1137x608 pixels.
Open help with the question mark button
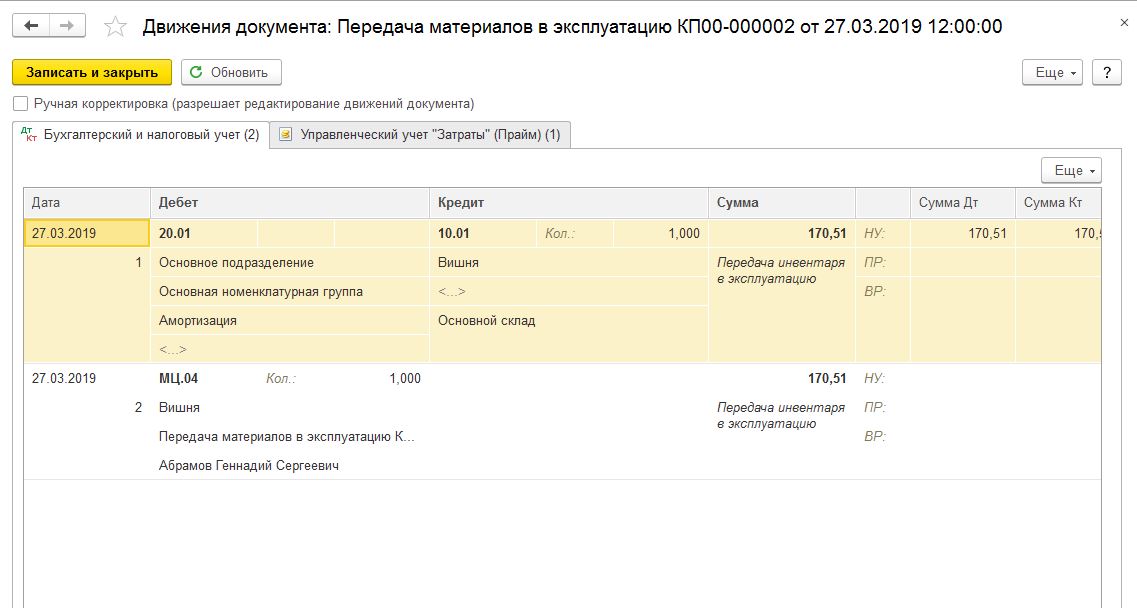pyautogui.click(x=1106, y=73)
